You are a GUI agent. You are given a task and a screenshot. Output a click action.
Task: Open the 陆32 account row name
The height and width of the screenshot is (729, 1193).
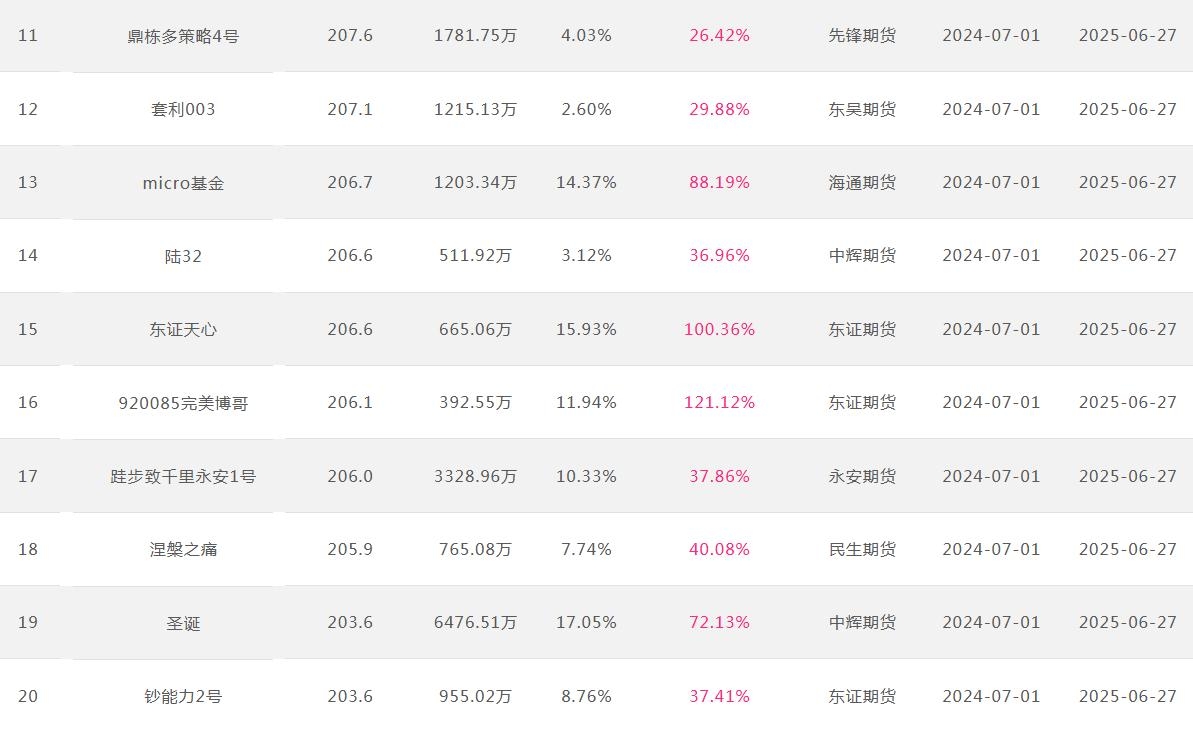pyautogui.click(x=183, y=256)
